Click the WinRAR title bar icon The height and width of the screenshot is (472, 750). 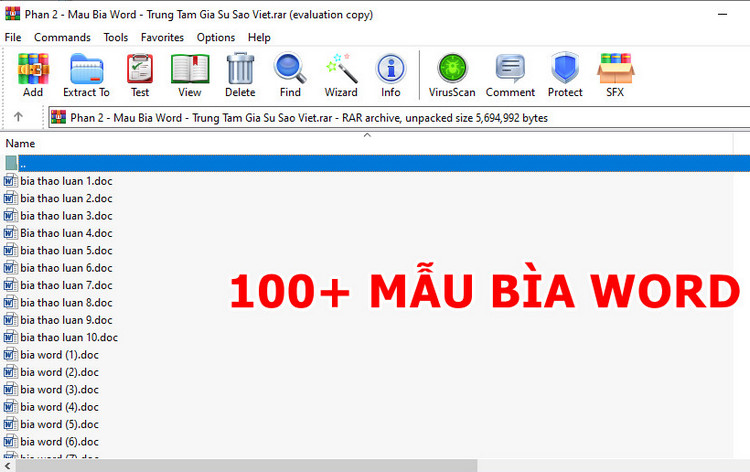12,14
